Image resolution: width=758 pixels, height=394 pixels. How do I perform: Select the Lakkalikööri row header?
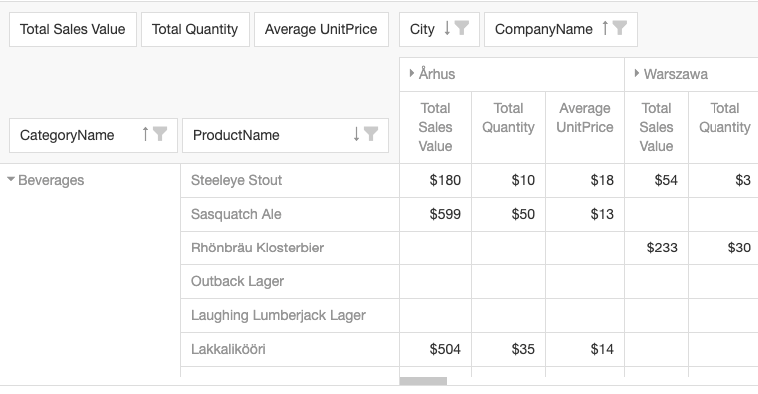click(290, 349)
